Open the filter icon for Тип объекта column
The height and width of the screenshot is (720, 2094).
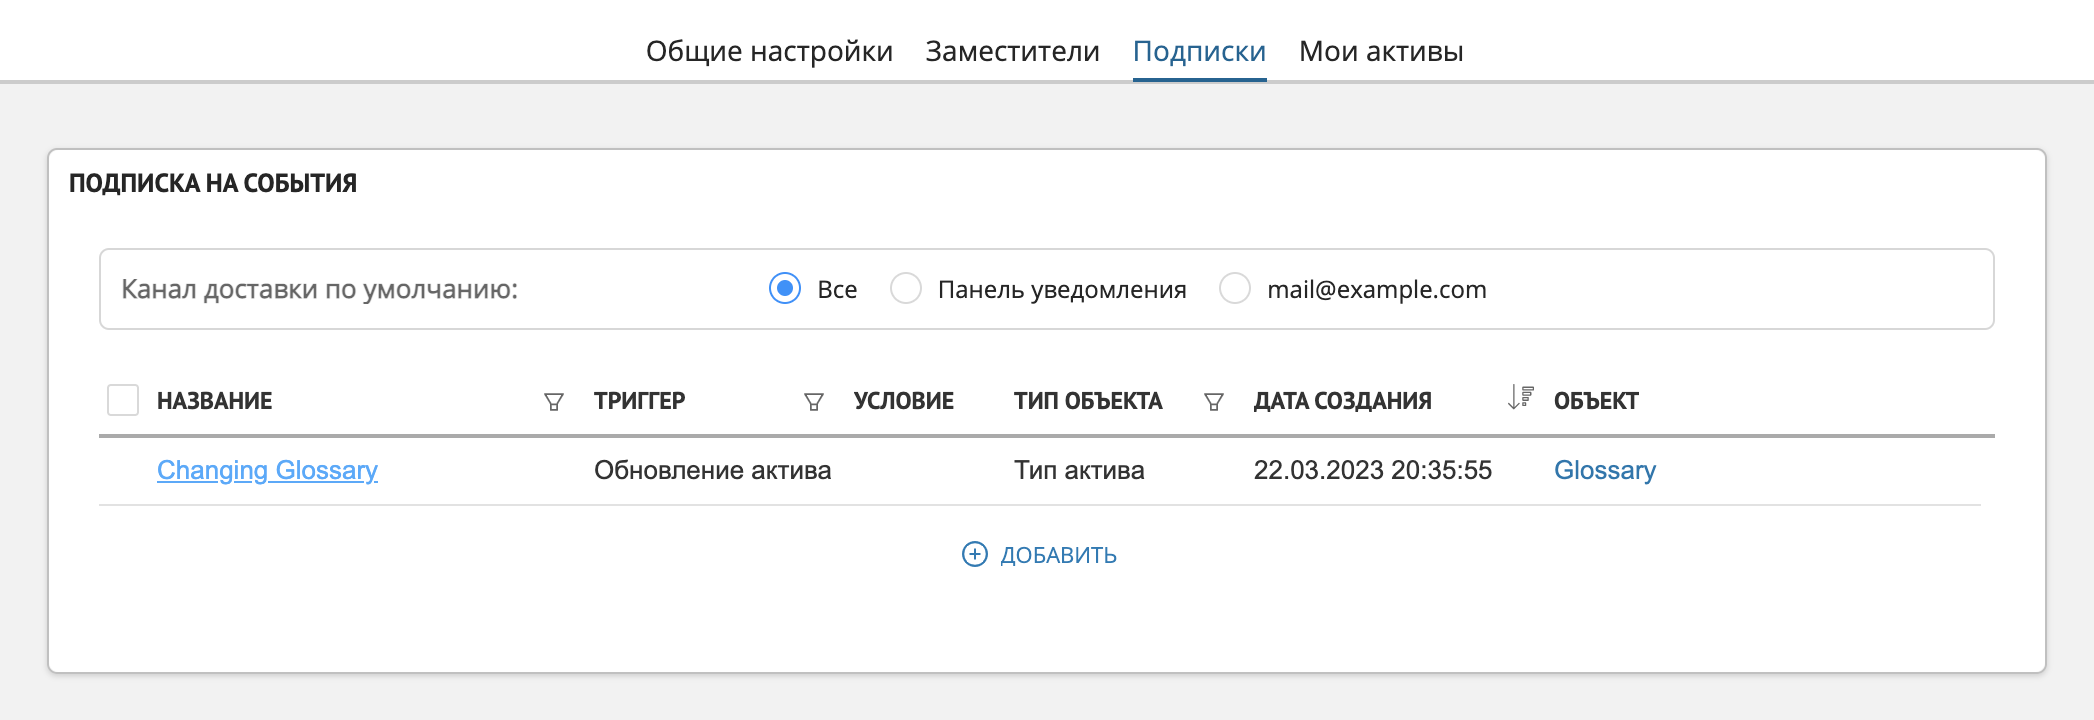pos(1213,402)
